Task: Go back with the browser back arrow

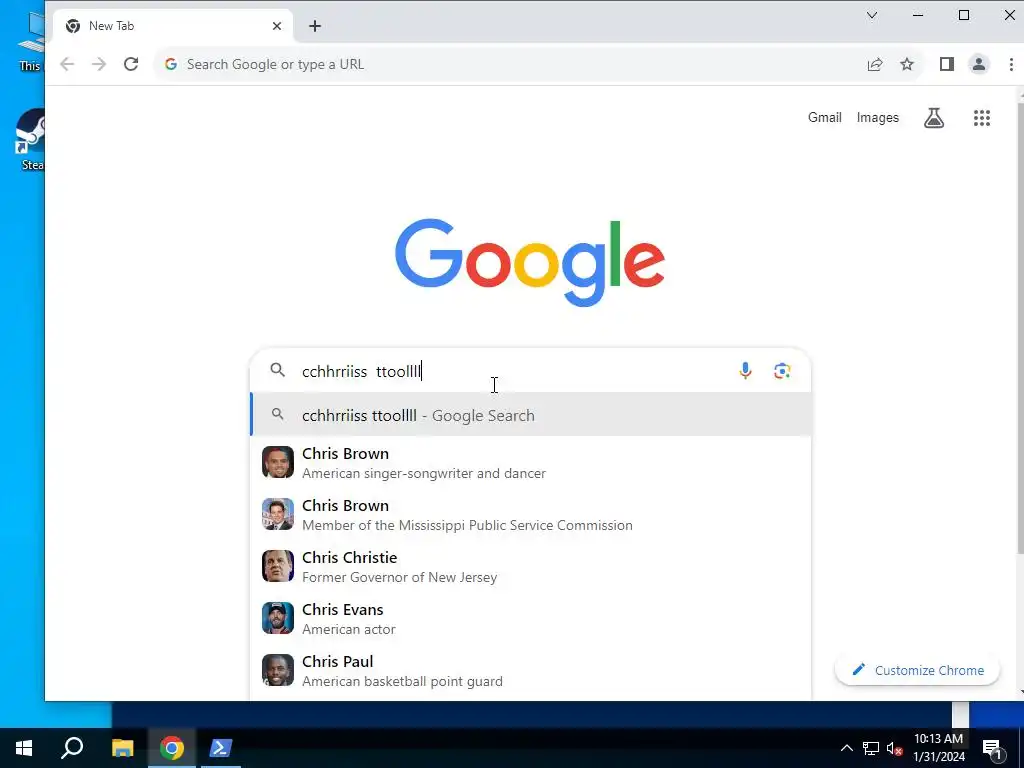Action: [x=67, y=64]
